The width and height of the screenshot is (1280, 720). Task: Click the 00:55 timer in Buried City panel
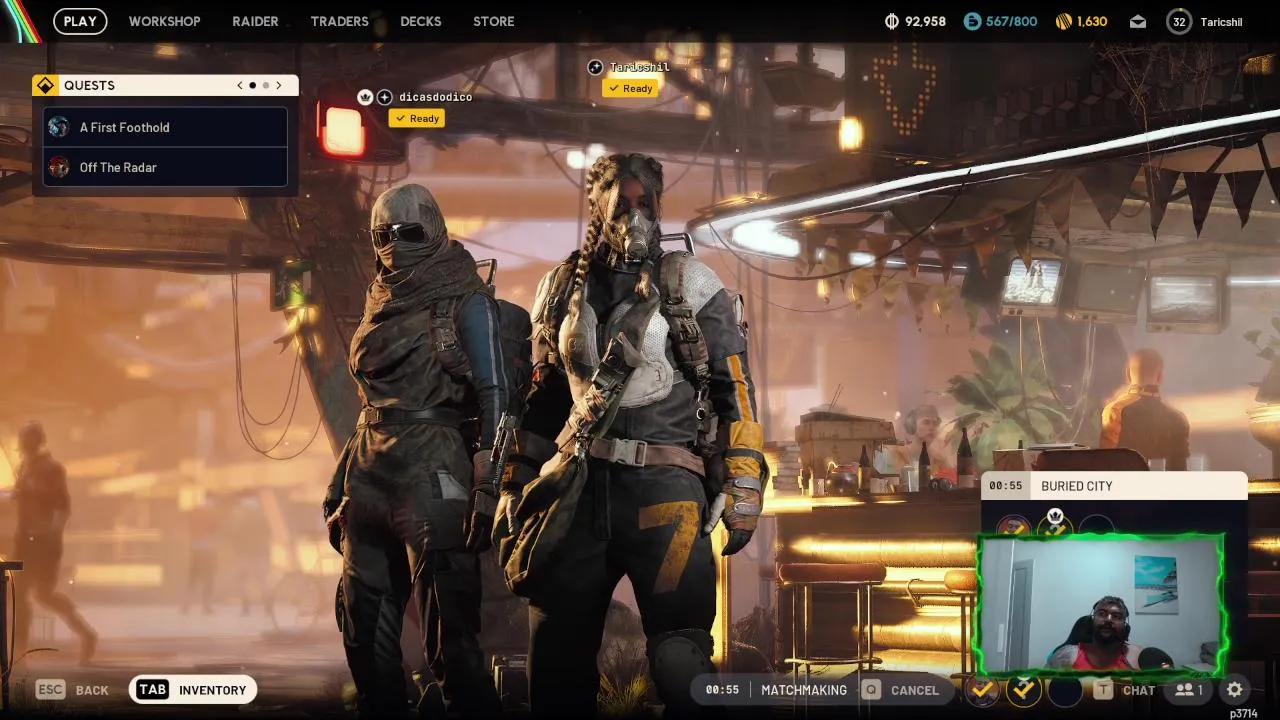(1006, 486)
